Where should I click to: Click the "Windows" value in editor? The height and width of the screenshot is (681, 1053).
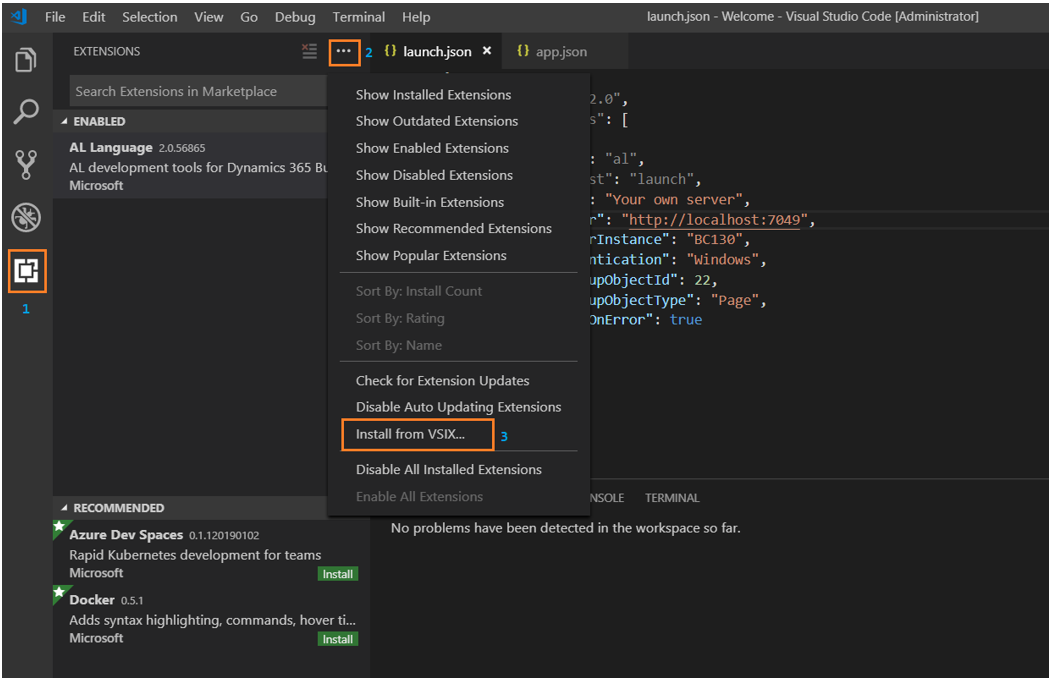coord(723,260)
